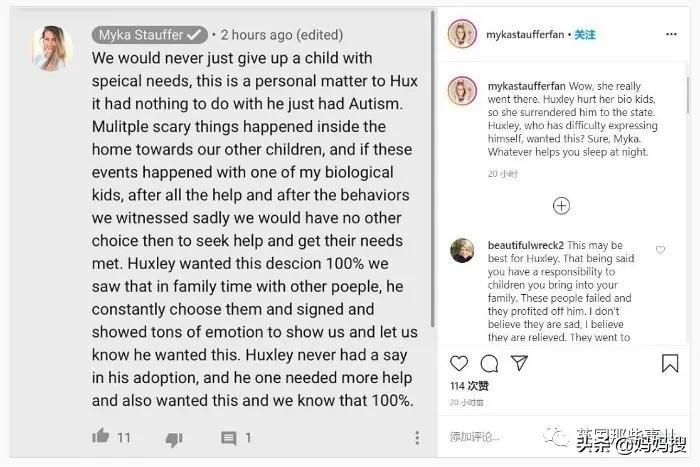Open the beautifulwreck2 username link
Viewport: 700px width, 467px height.
(x=523, y=245)
